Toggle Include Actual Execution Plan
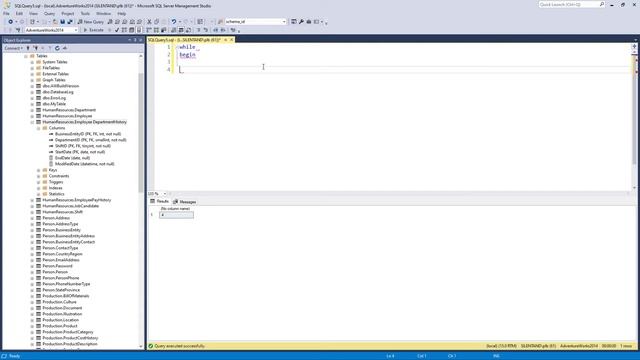Image resolution: width=640 pixels, height=360 pixels. (148, 30)
